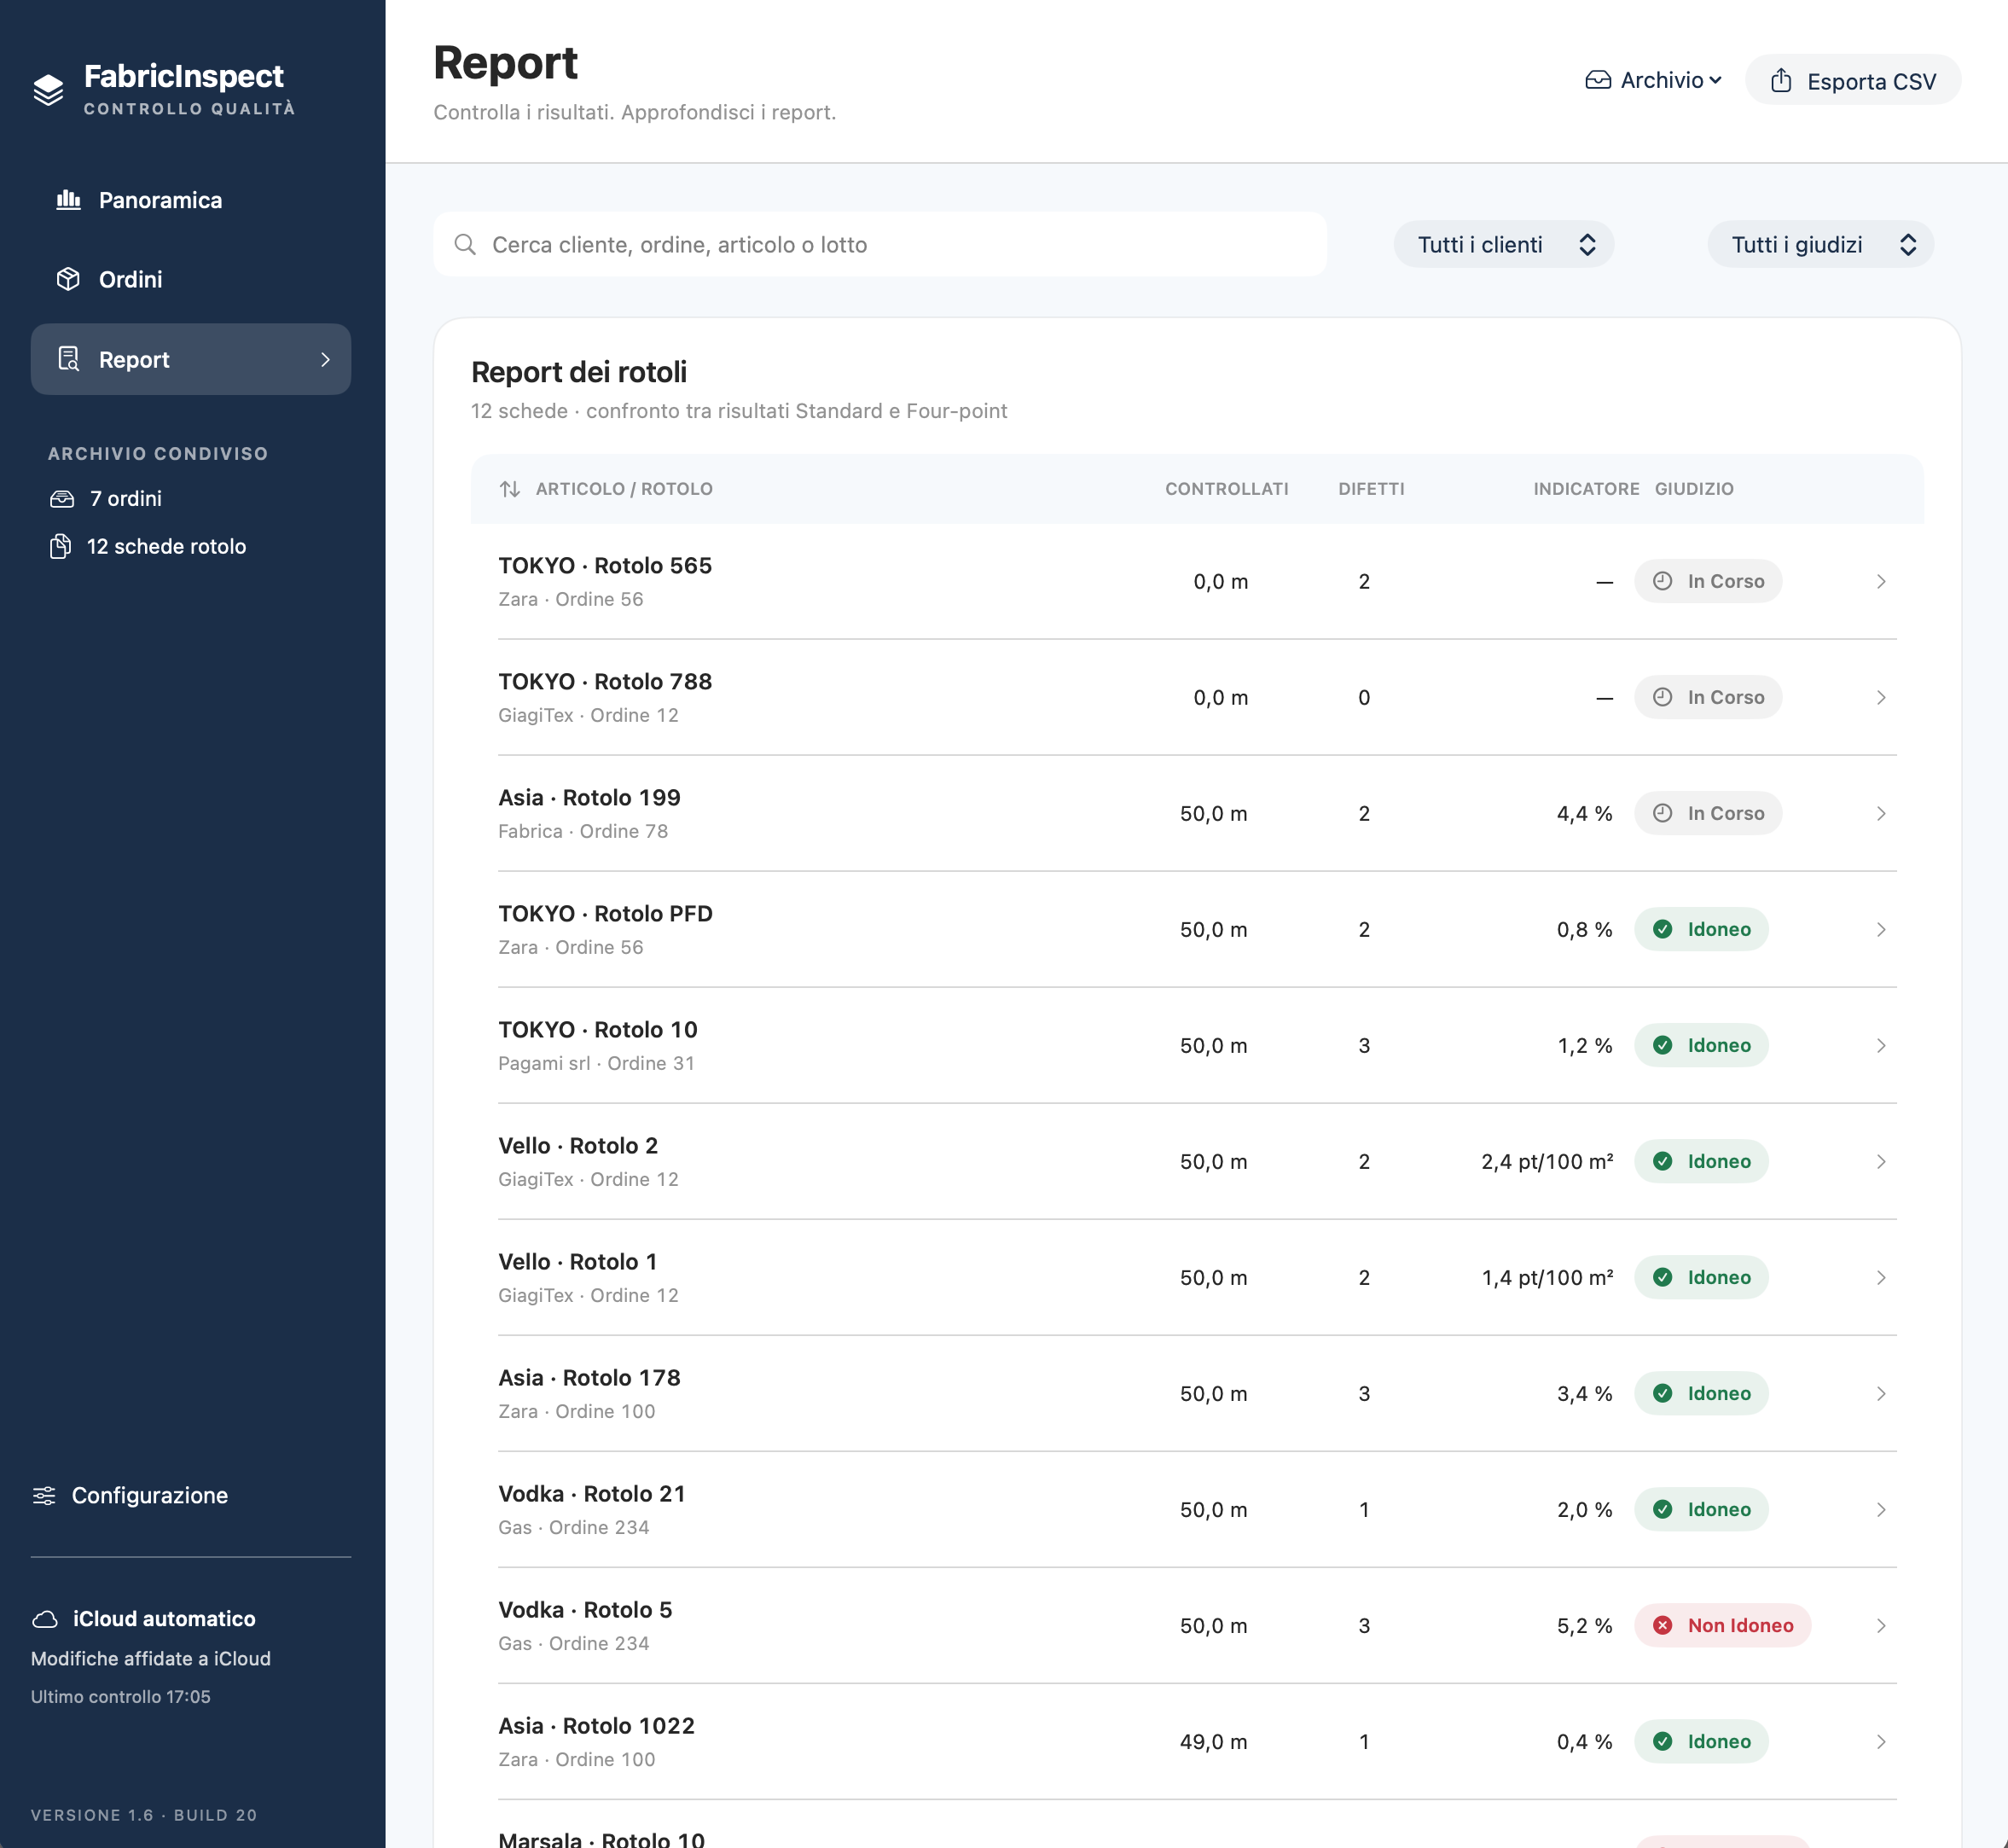Click the Non Idoneo badge on Vodka Rotolo 5
Viewport: 2008px width, 1848px height.
click(x=1723, y=1626)
